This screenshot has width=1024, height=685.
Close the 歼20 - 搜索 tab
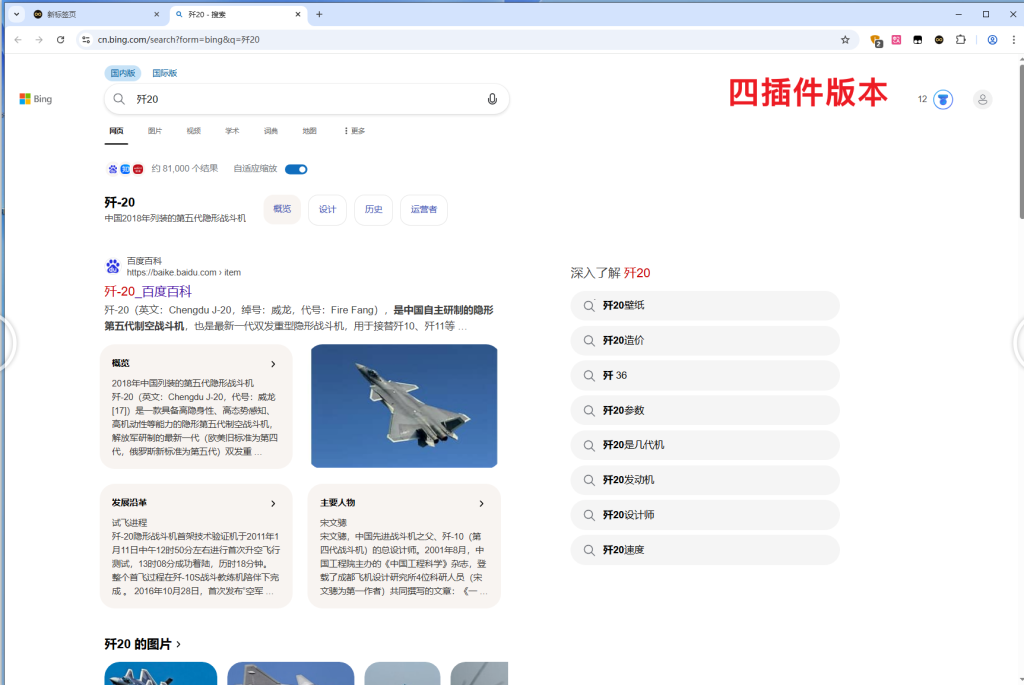298,14
